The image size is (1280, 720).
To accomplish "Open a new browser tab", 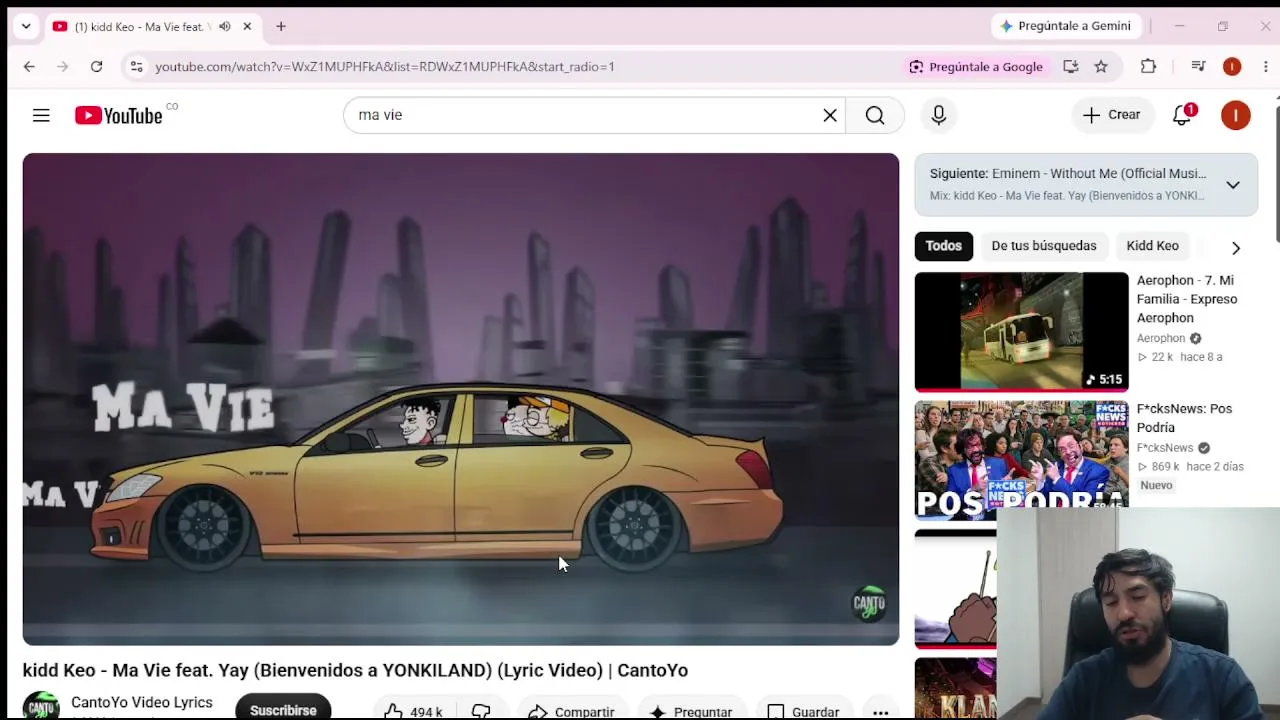I will pos(281,27).
